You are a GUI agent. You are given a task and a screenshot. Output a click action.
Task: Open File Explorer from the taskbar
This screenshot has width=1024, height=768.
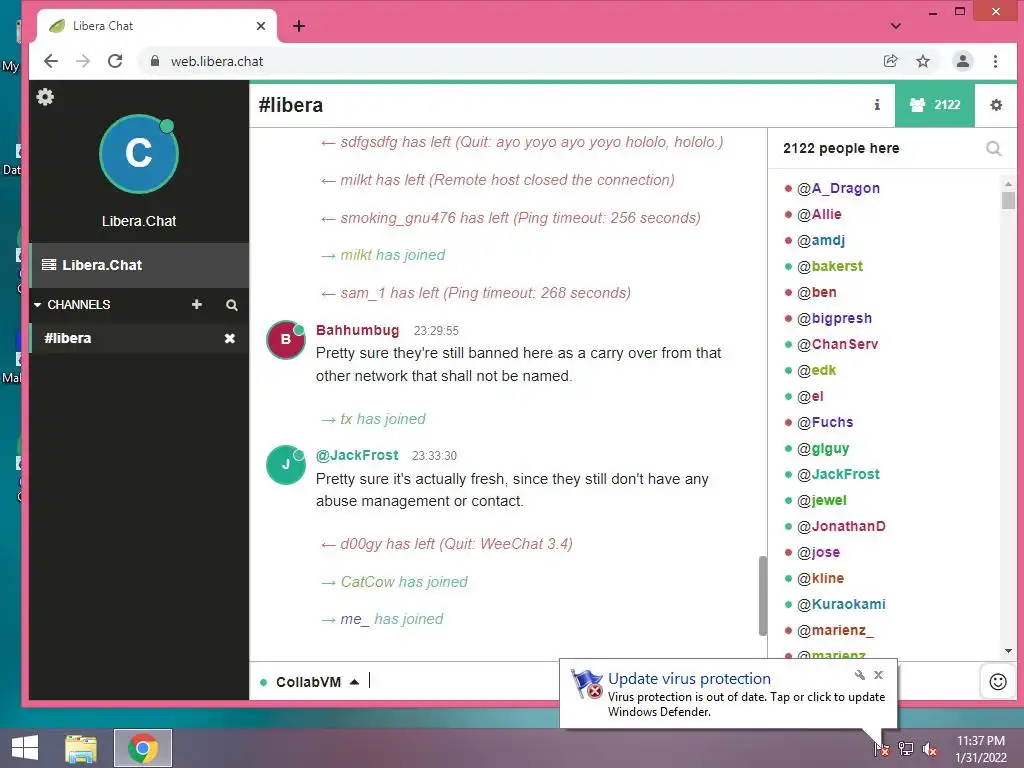(81, 748)
